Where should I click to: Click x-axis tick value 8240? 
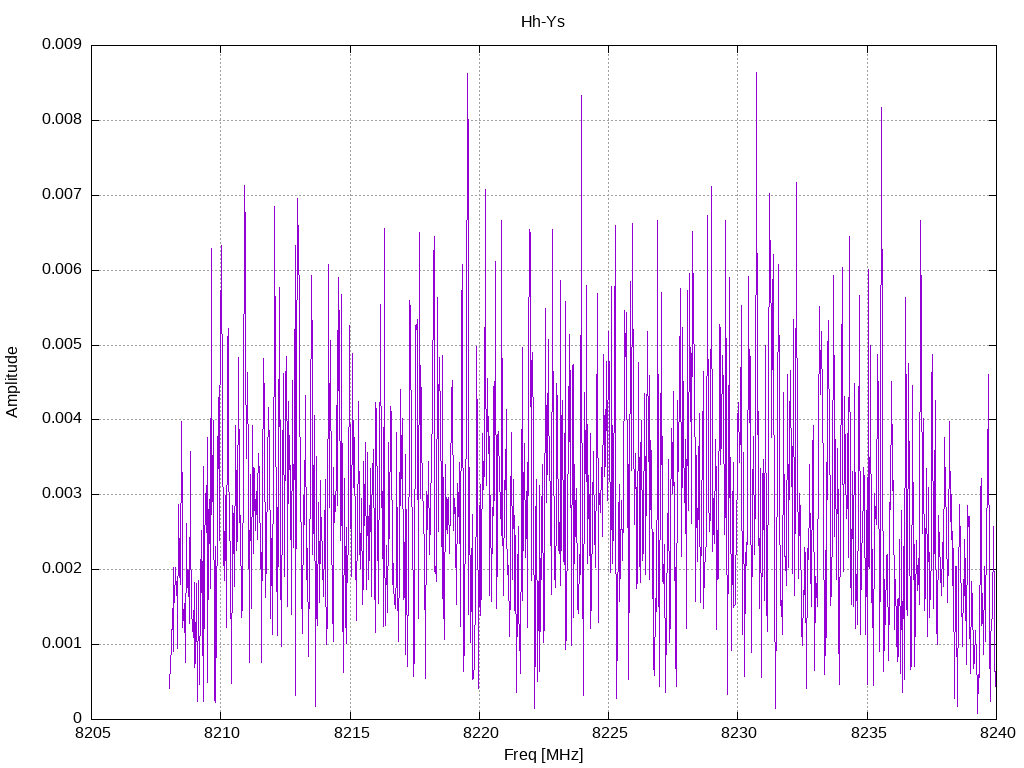point(998,733)
